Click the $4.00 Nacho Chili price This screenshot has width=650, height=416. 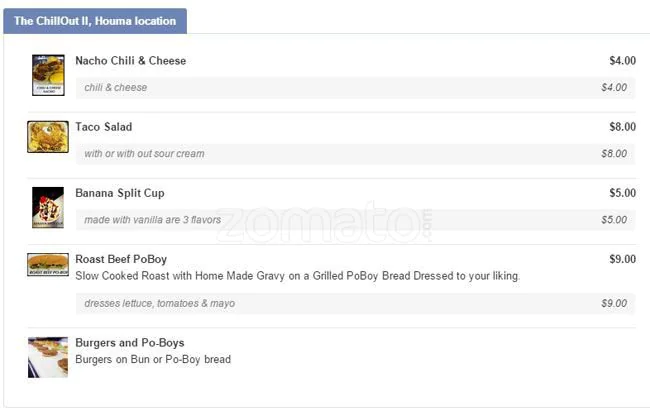tap(622, 61)
